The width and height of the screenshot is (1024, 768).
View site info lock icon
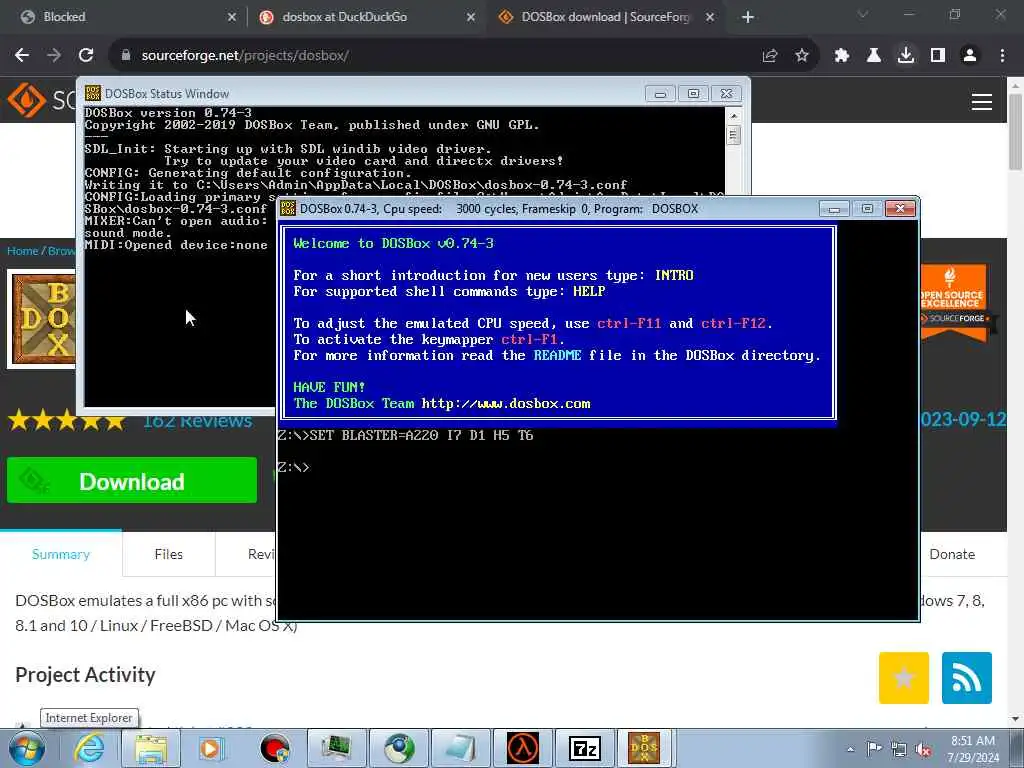point(125,56)
